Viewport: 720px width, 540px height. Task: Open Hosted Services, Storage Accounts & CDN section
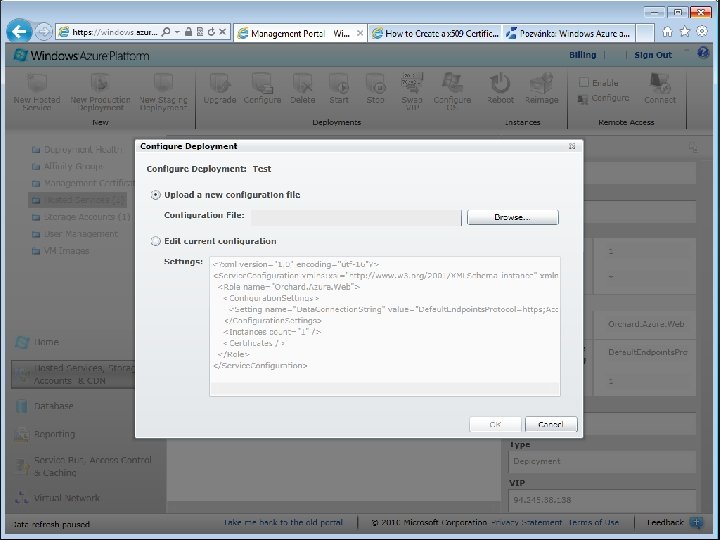point(73,374)
